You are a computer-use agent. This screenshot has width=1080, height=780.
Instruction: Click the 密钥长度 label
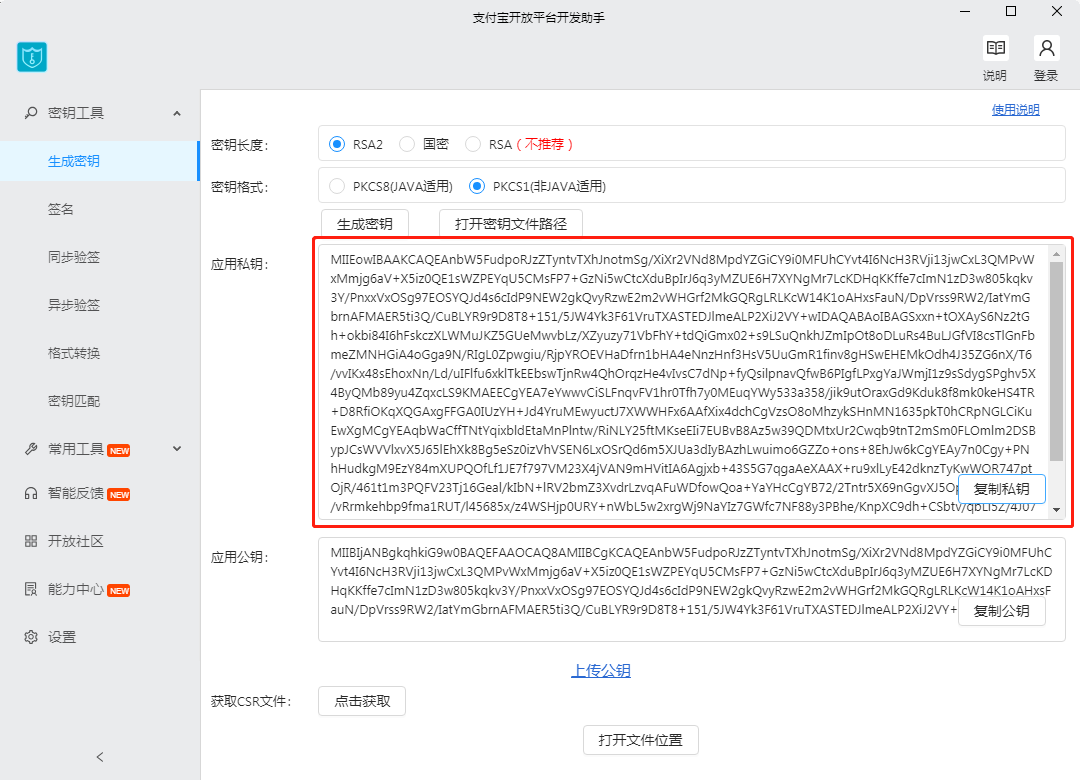(x=239, y=145)
